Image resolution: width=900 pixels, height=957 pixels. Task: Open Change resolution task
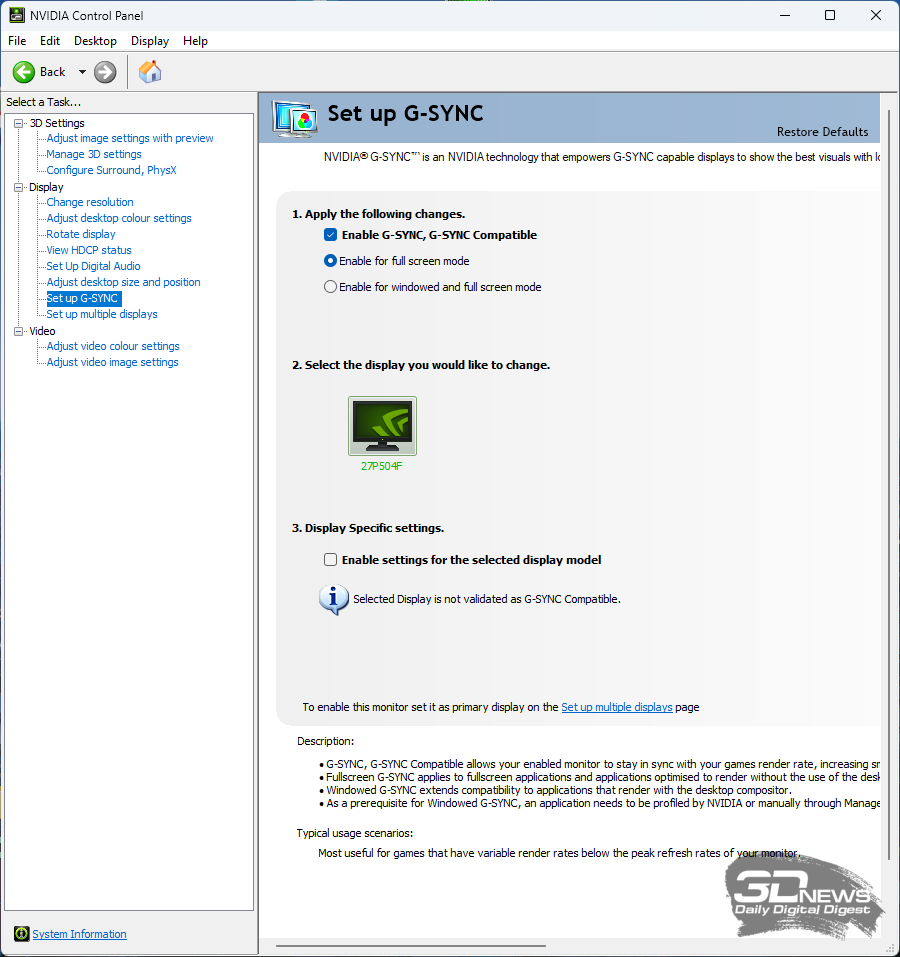(90, 202)
